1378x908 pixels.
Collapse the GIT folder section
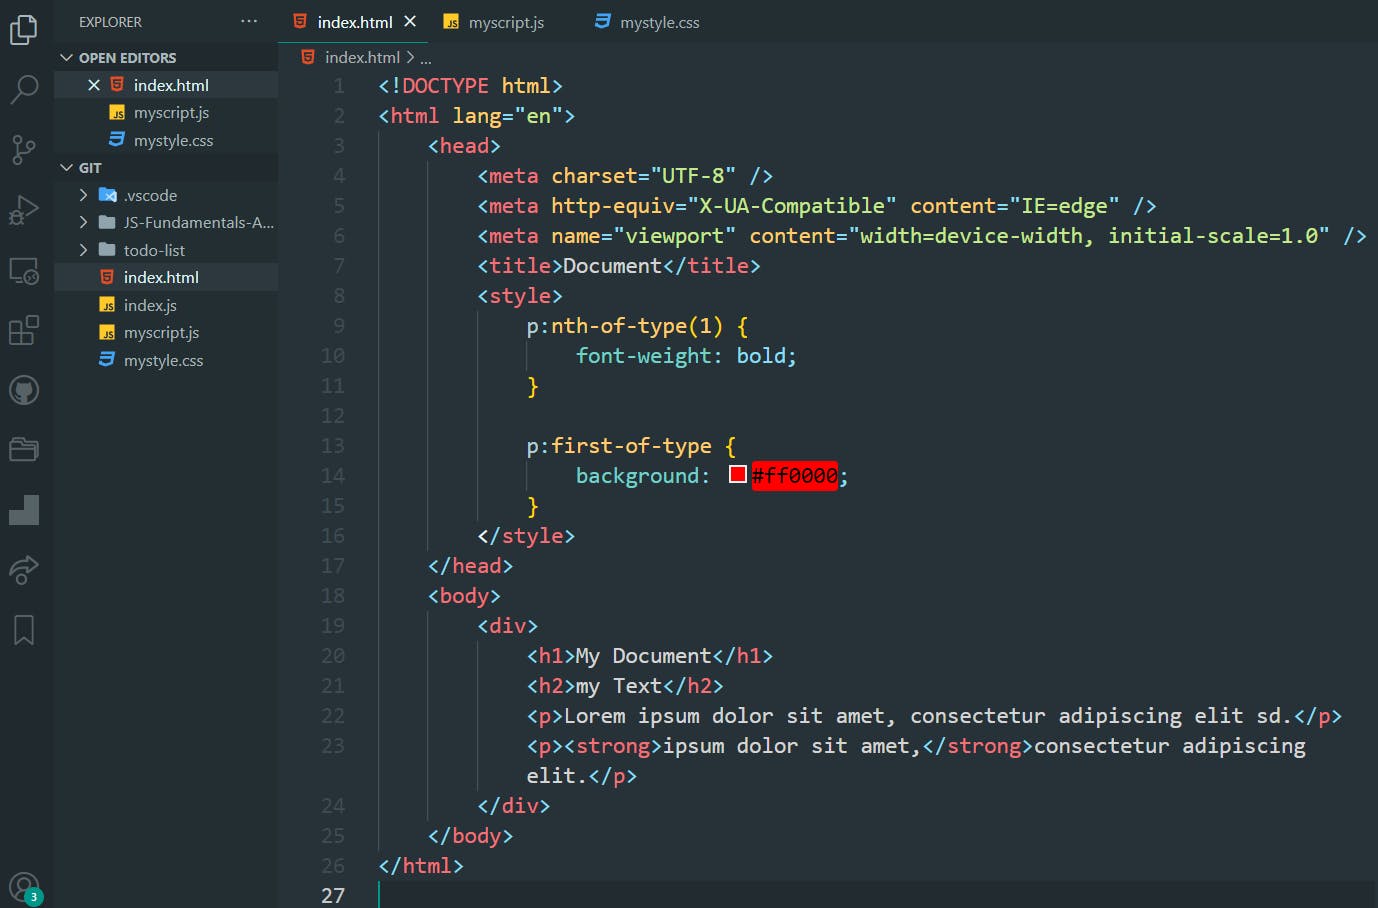166,168
